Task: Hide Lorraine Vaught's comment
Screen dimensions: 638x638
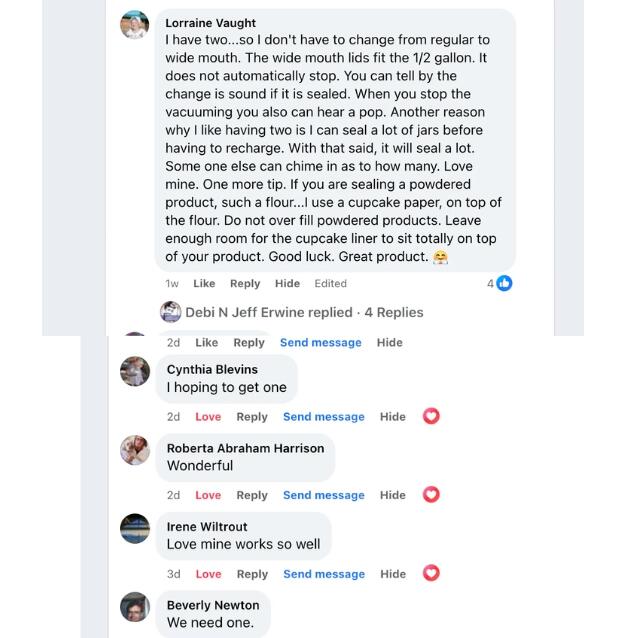Action: tap(287, 284)
